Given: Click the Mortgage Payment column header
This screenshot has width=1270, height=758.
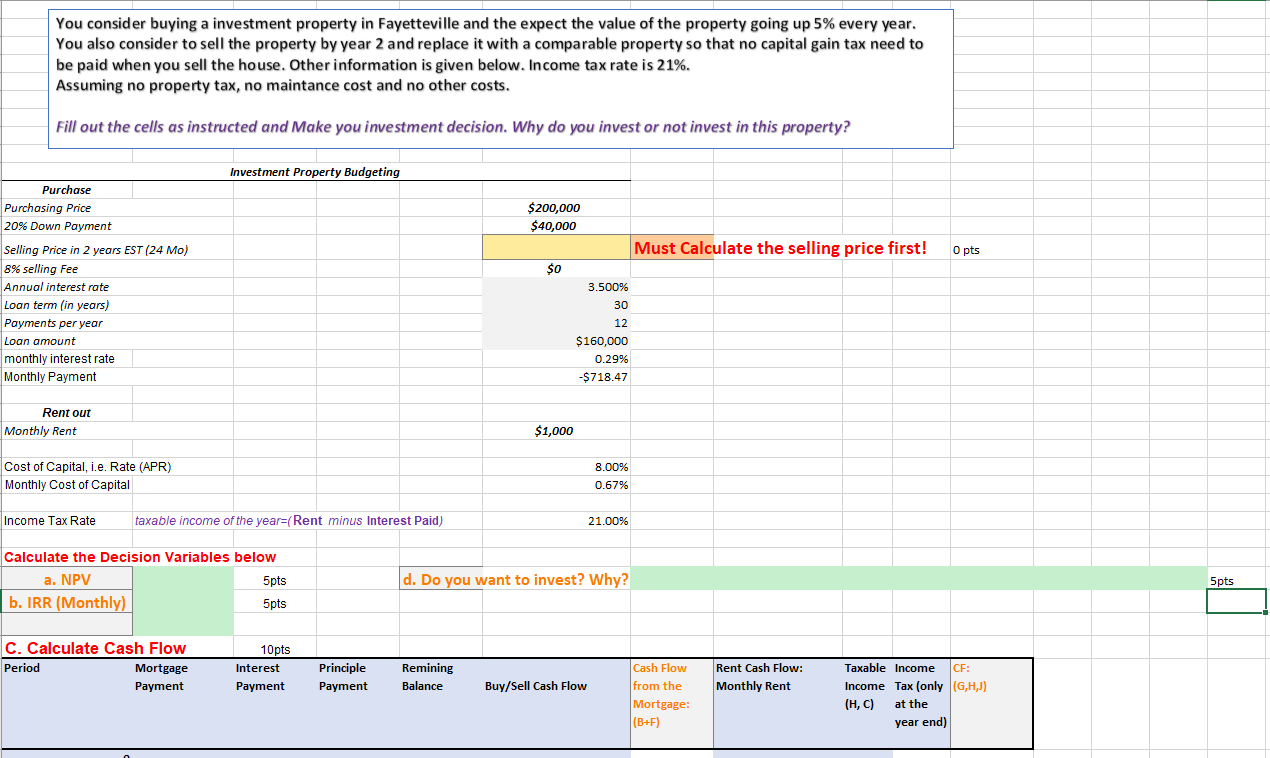Looking at the screenshot, I should 160,677.
